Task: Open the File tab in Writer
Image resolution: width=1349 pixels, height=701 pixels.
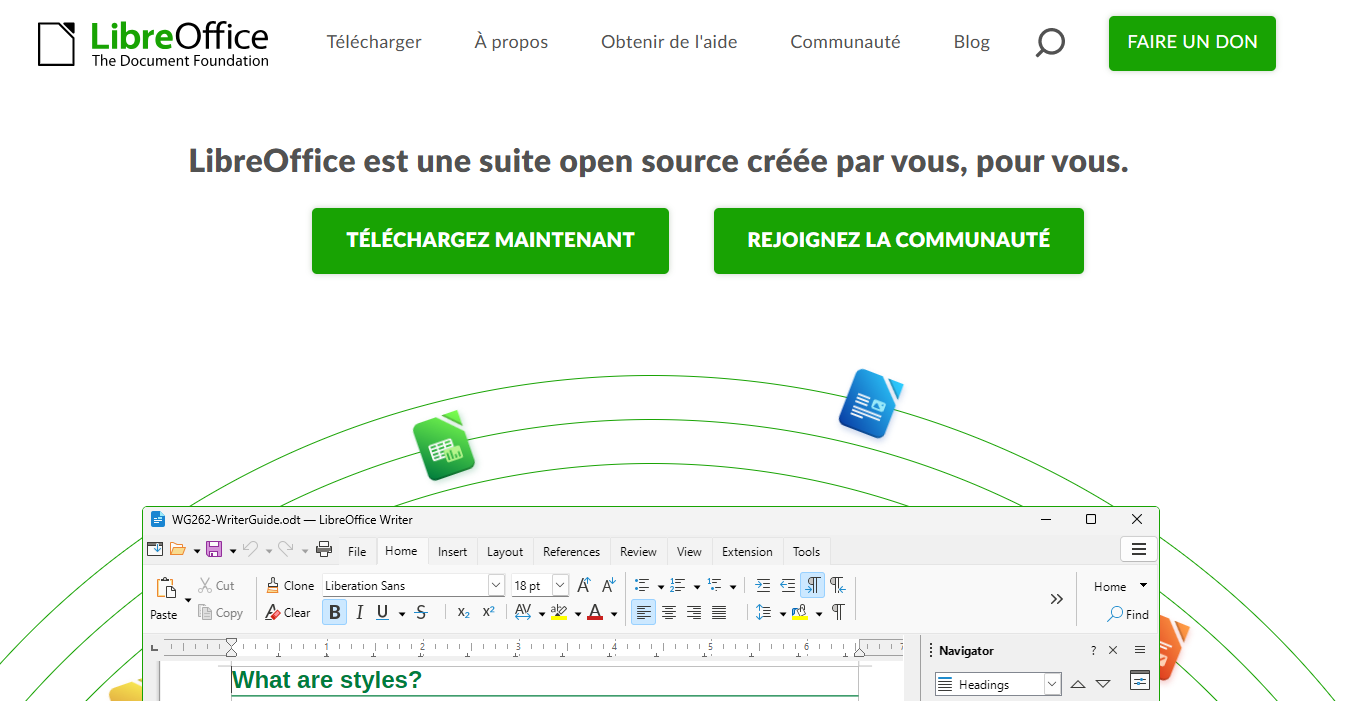Action: (357, 551)
